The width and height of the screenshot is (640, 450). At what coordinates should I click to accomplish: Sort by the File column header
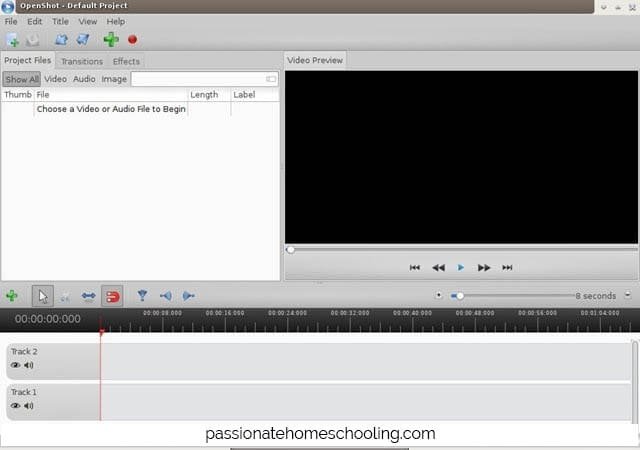click(111, 95)
